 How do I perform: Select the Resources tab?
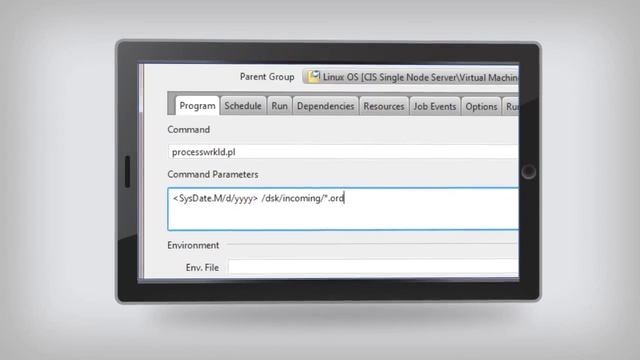click(384, 107)
